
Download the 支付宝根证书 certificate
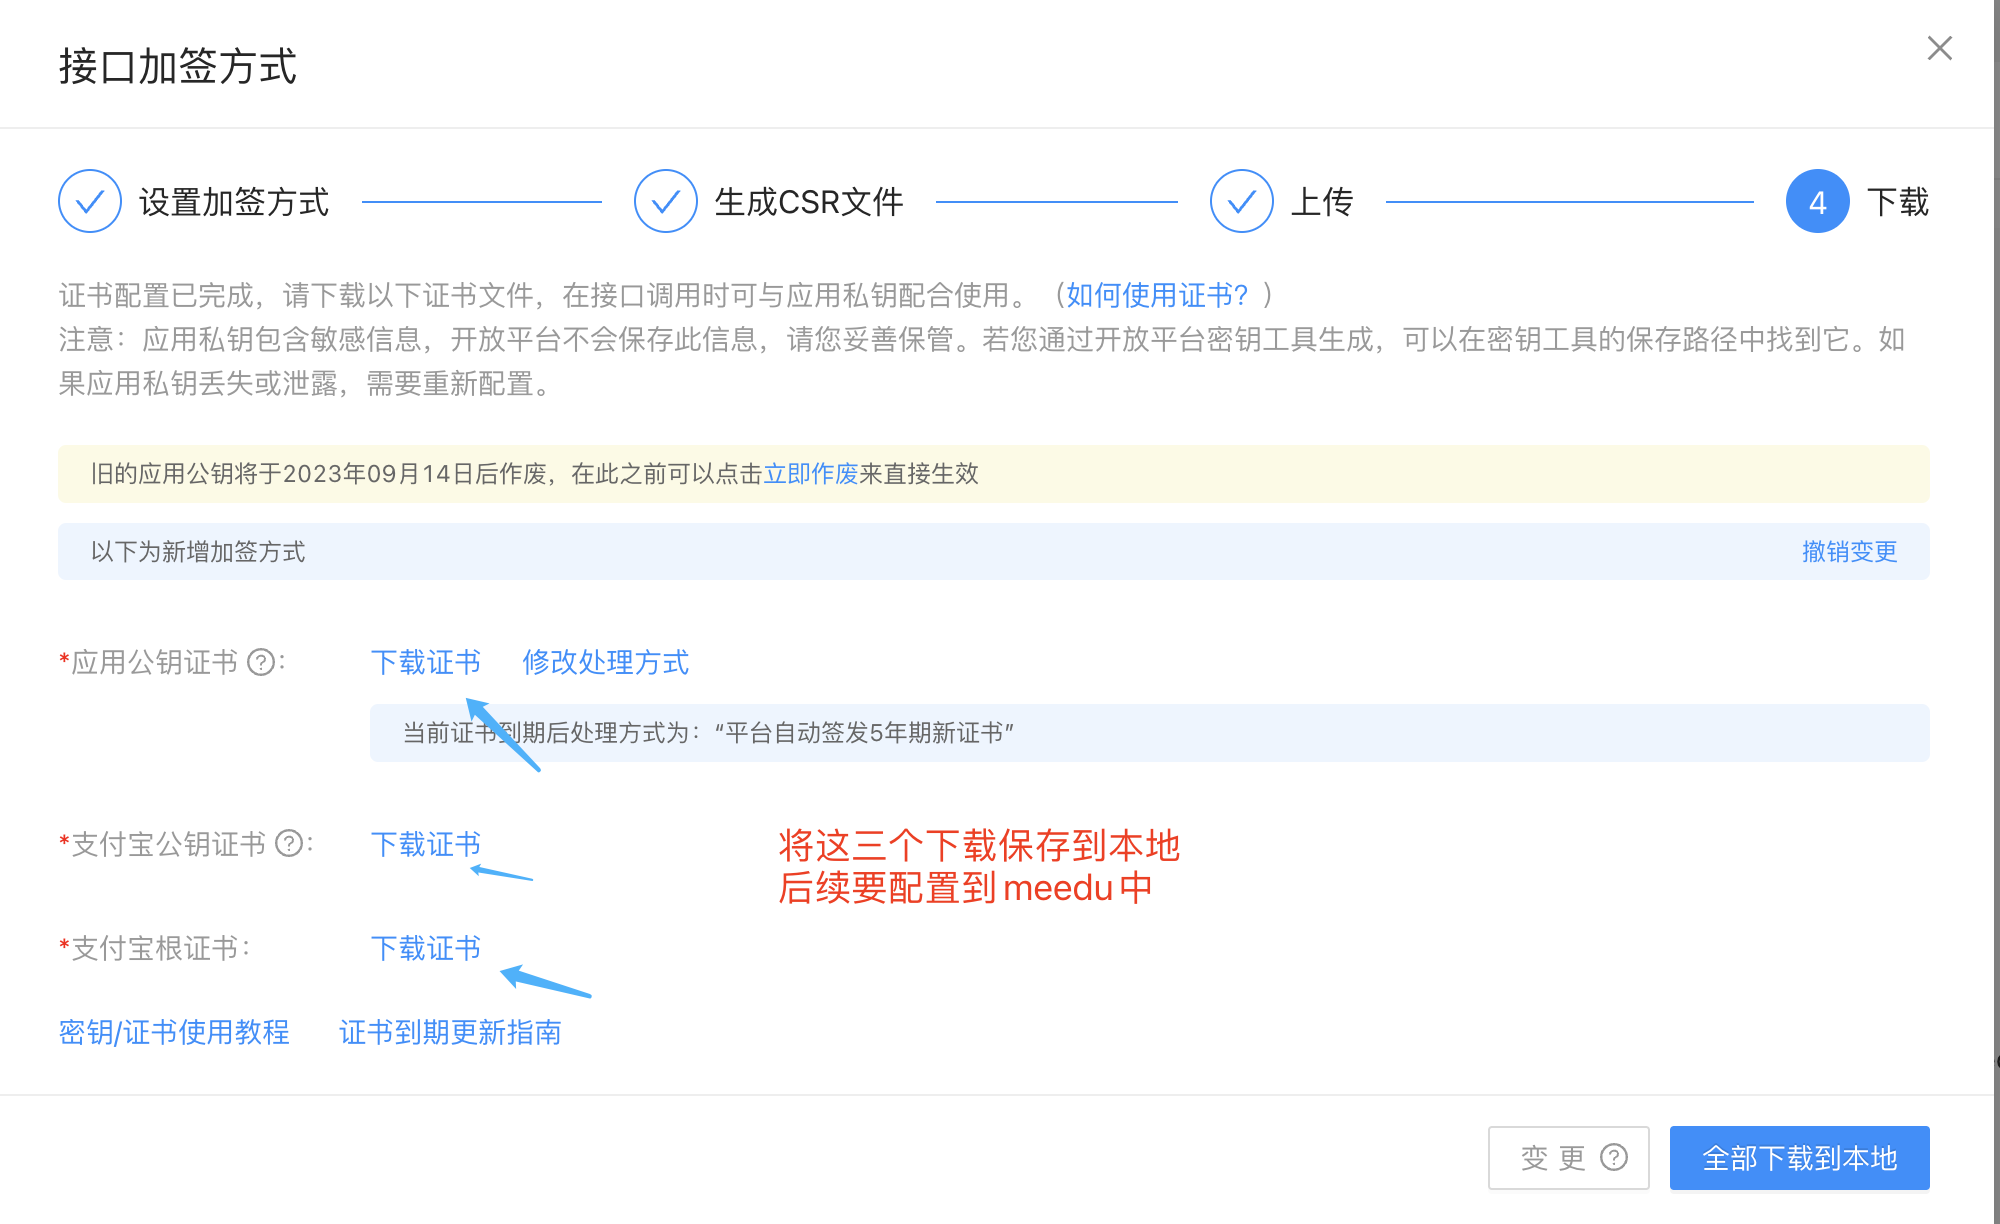426,948
